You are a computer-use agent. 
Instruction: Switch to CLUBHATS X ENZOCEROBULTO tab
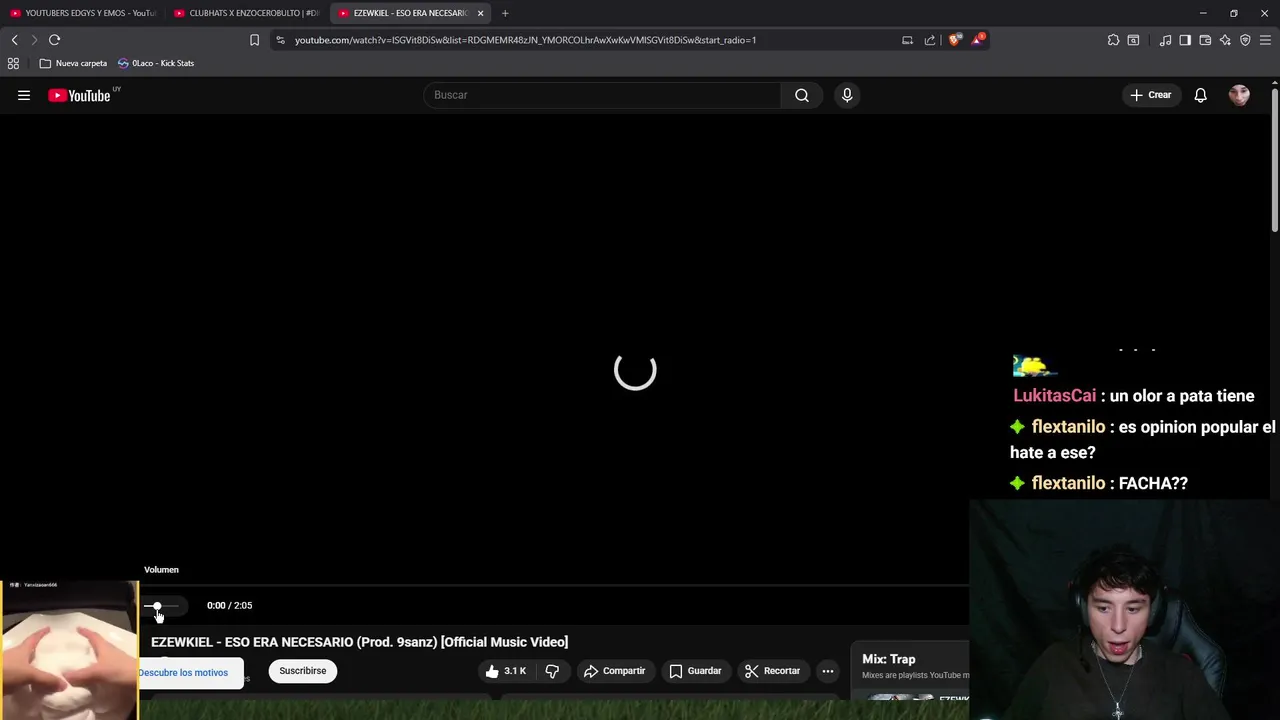click(246, 13)
